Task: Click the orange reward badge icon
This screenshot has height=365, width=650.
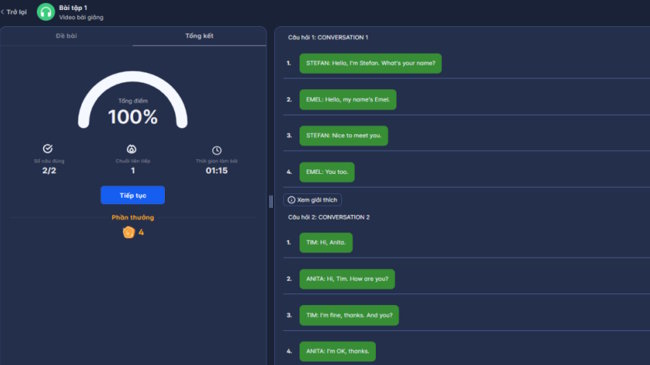Action: 129,232
